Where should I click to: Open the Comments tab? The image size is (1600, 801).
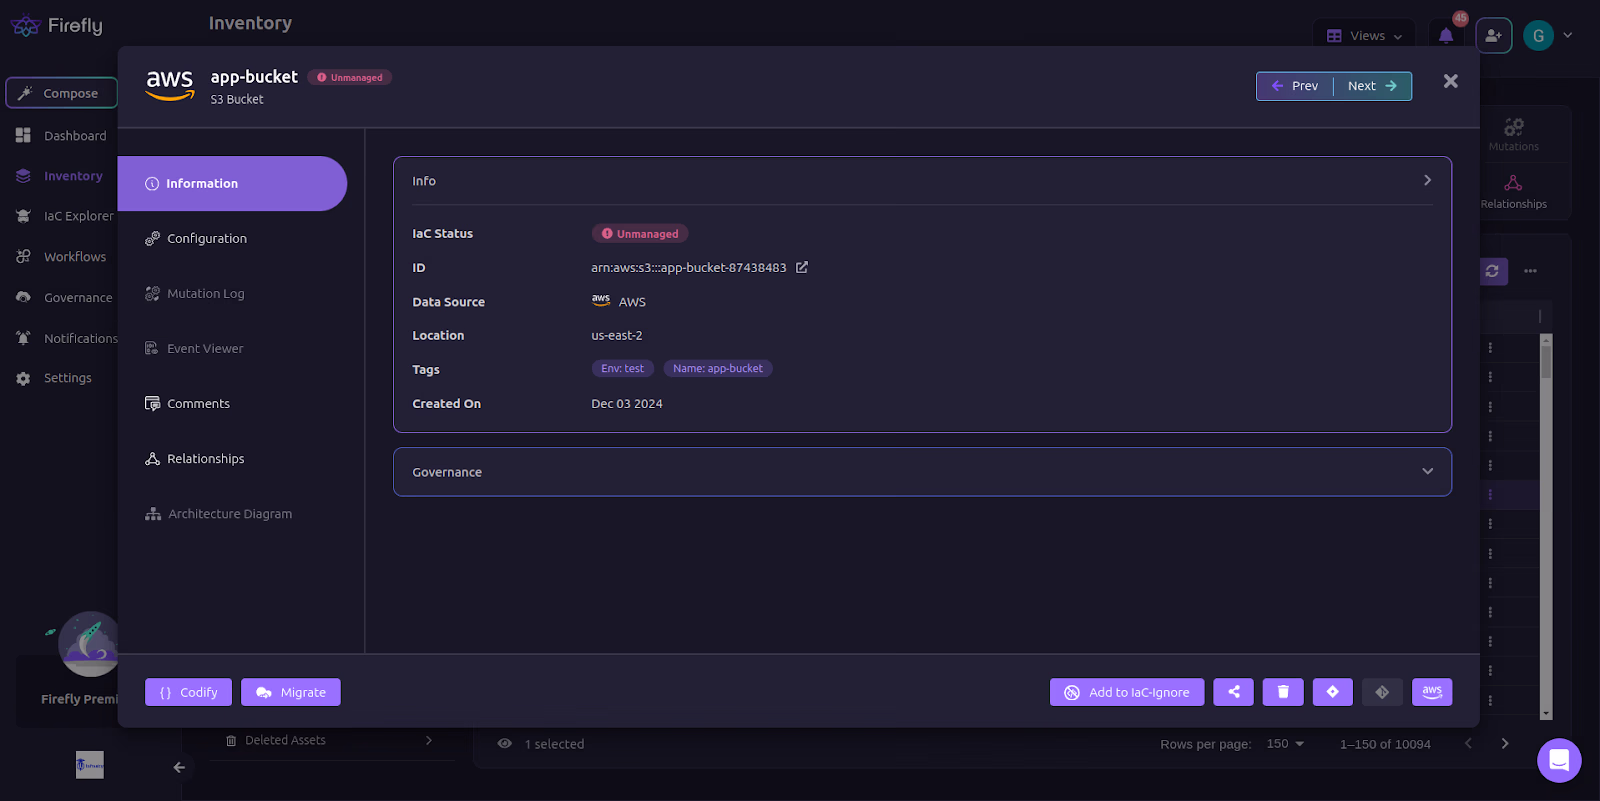pyautogui.click(x=187, y=404)
